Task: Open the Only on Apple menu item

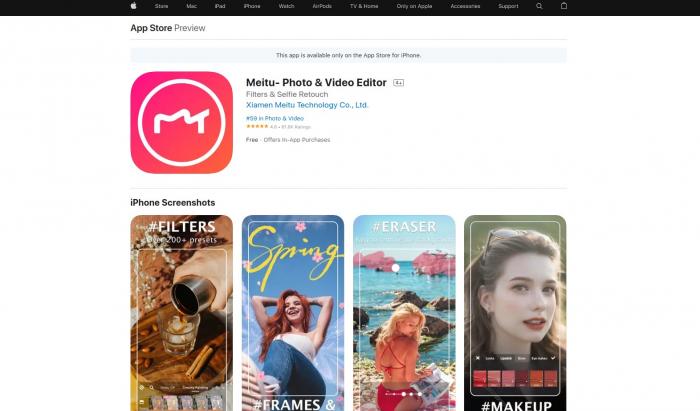Action: click(x=414, y=6)
